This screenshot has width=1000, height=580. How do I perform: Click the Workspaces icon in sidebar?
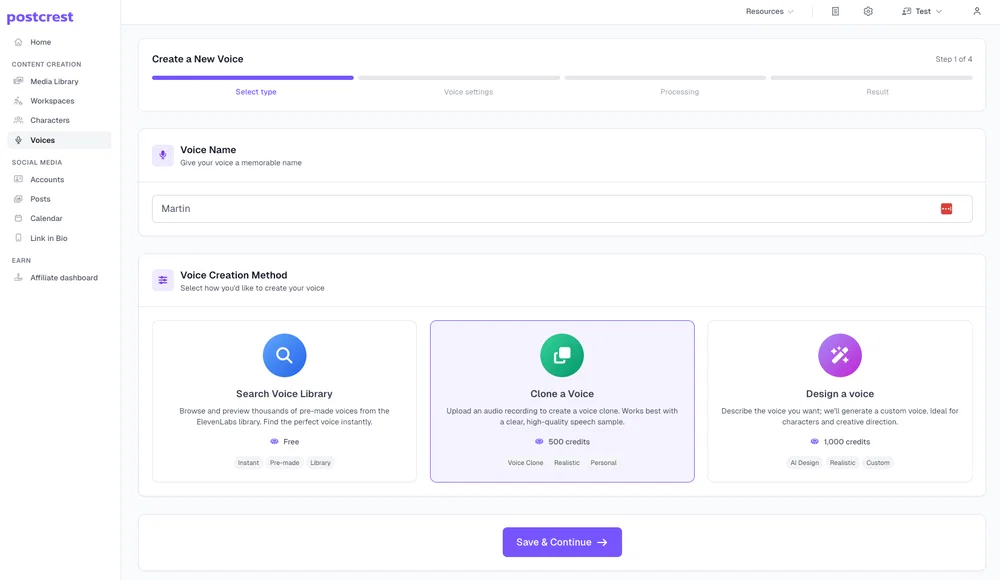18,101
